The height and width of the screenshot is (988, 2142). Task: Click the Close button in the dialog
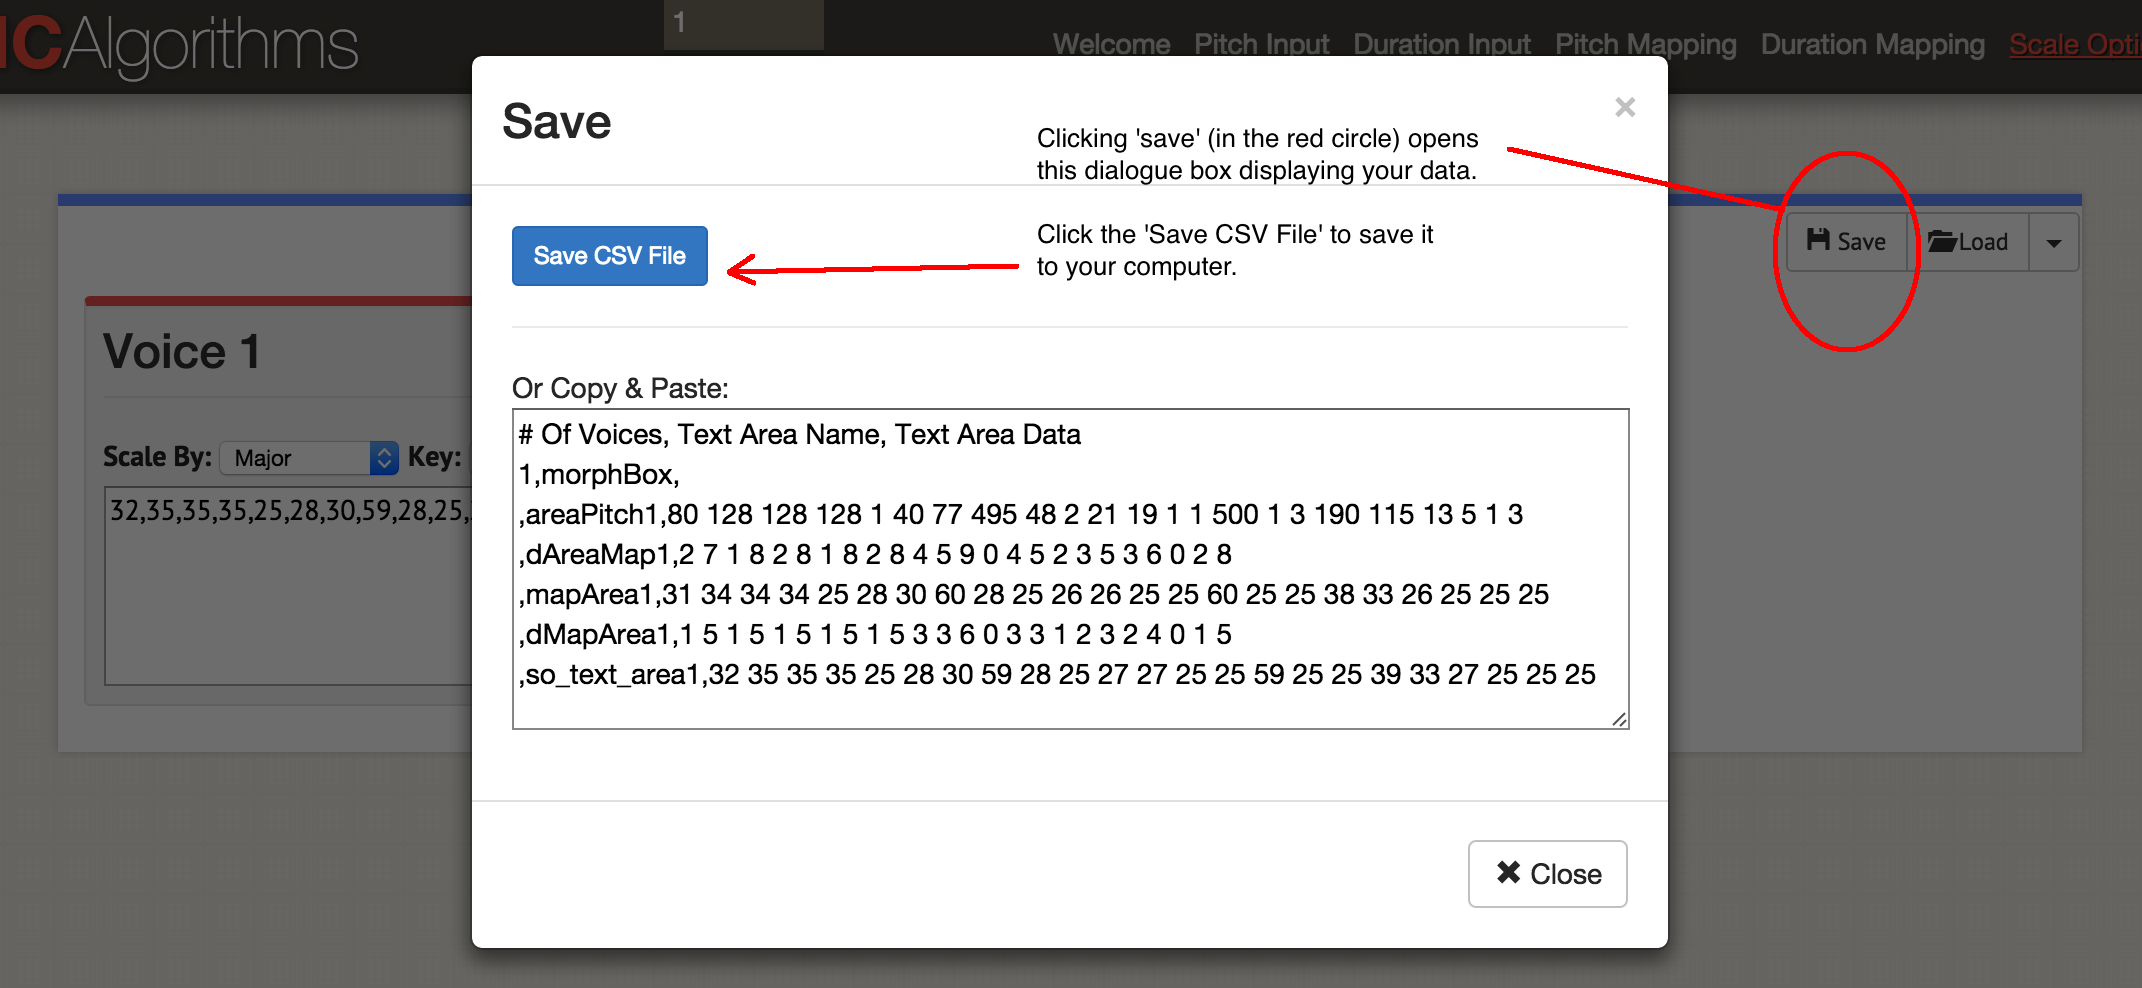pos(1547,873)
